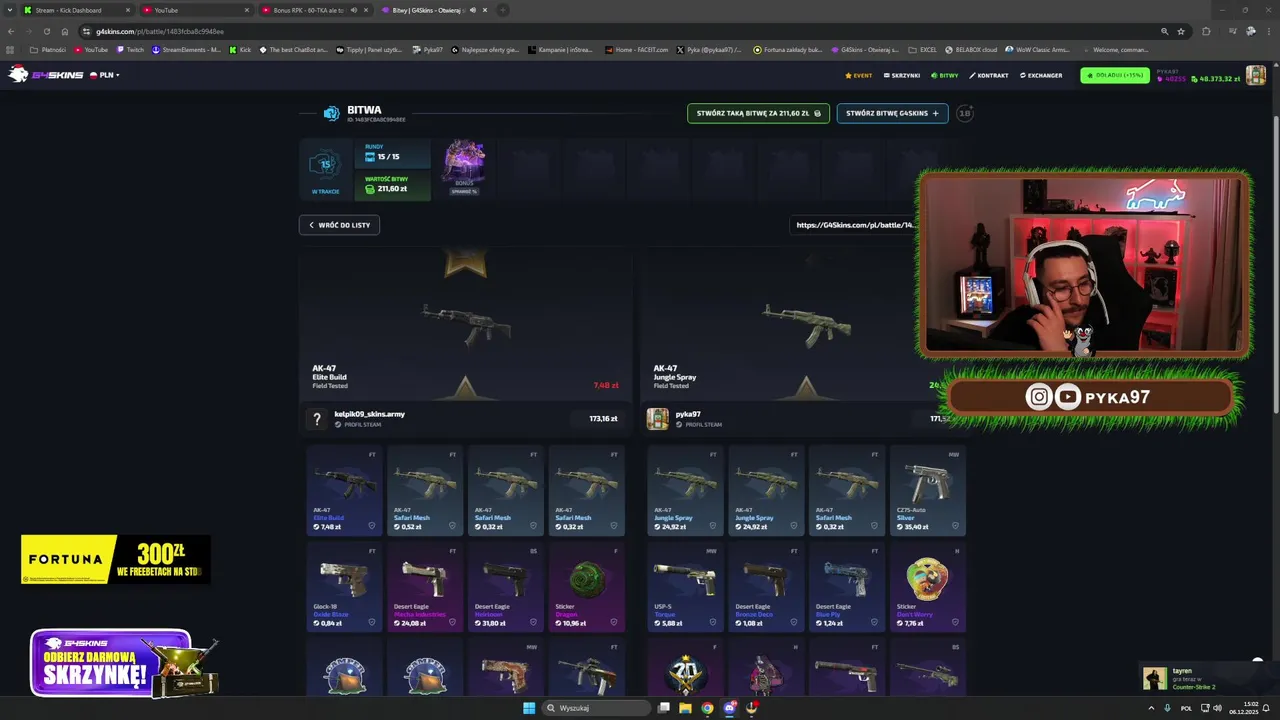Open the user profile avatar in the header

tap(1256, 75)
